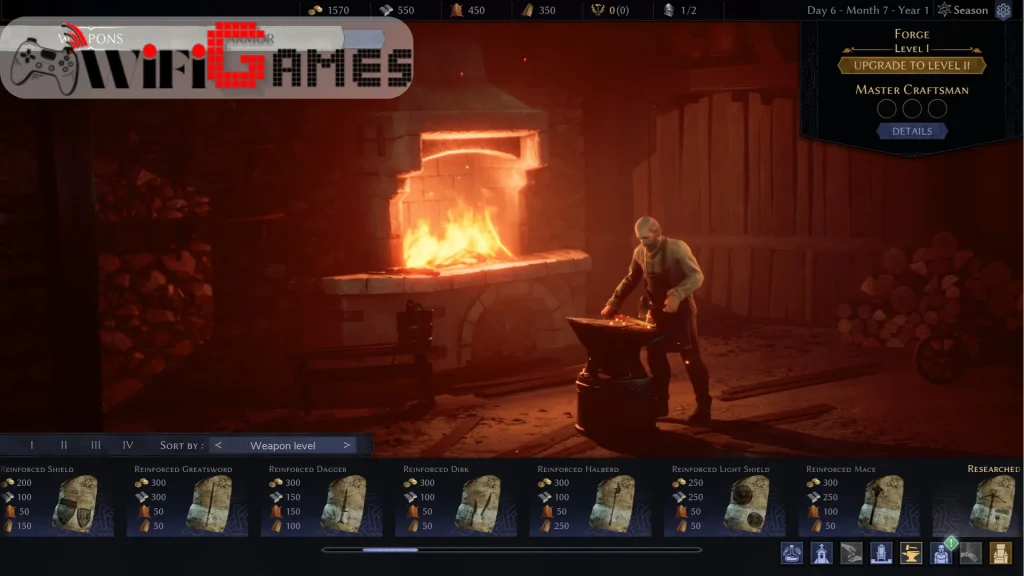Click middle Master Craftsman empty slot
Viewport: 1024px width, 576px height.
point(912,108)
